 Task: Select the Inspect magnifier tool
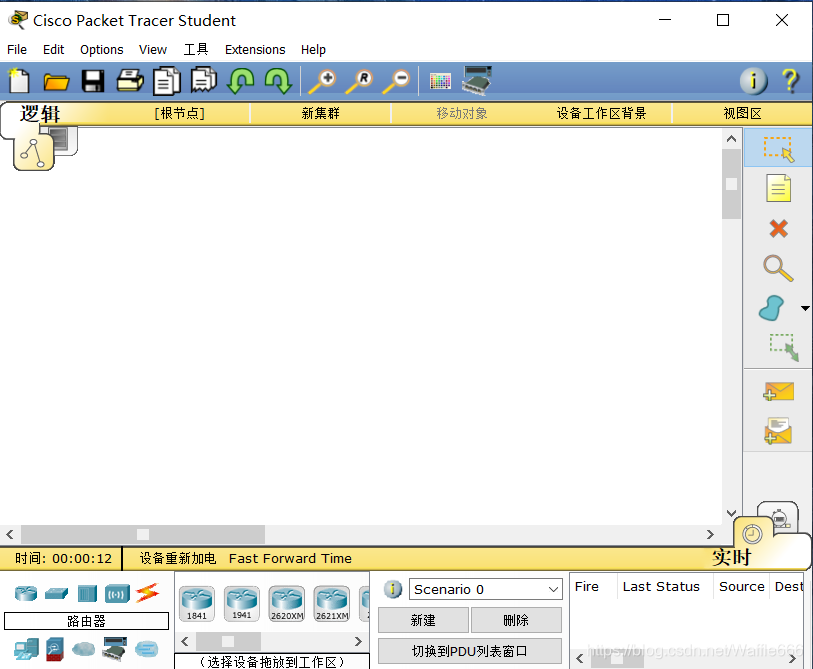click(778, 268)
